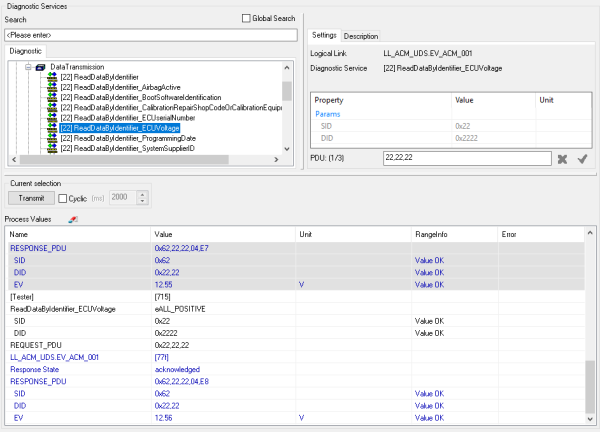Confirm PDU with checkmark icon
The image size is (600, 432).
[x=582, y=159]
